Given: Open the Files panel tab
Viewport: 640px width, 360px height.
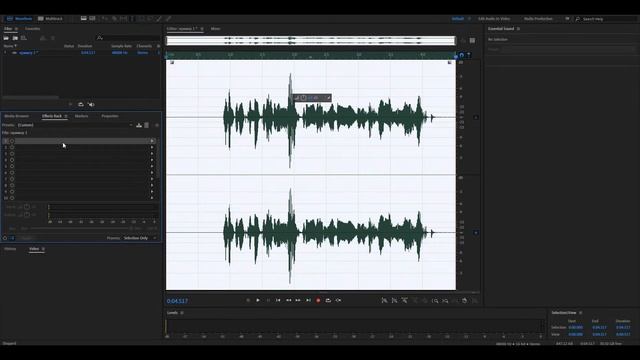Looking at the screenshot, I should click(8, 29).
